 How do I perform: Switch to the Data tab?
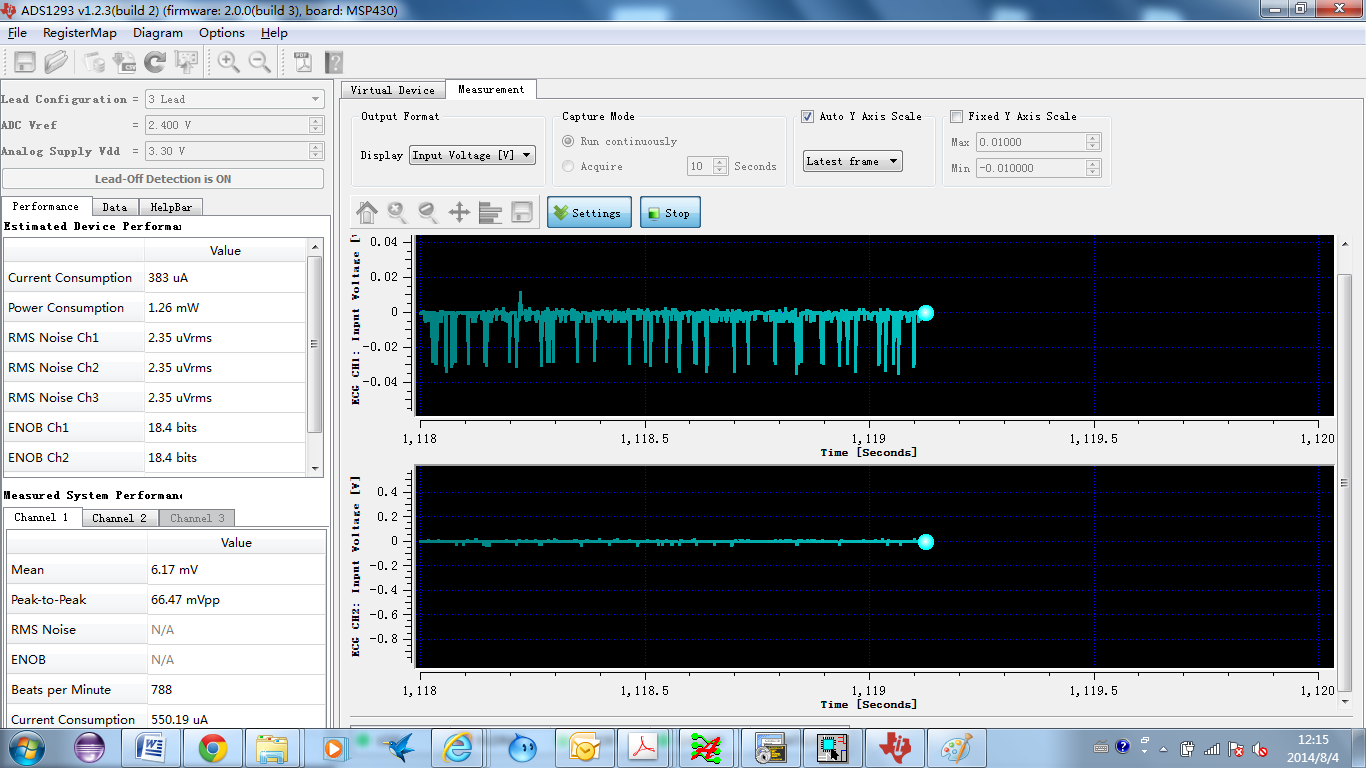coord(115,207)
